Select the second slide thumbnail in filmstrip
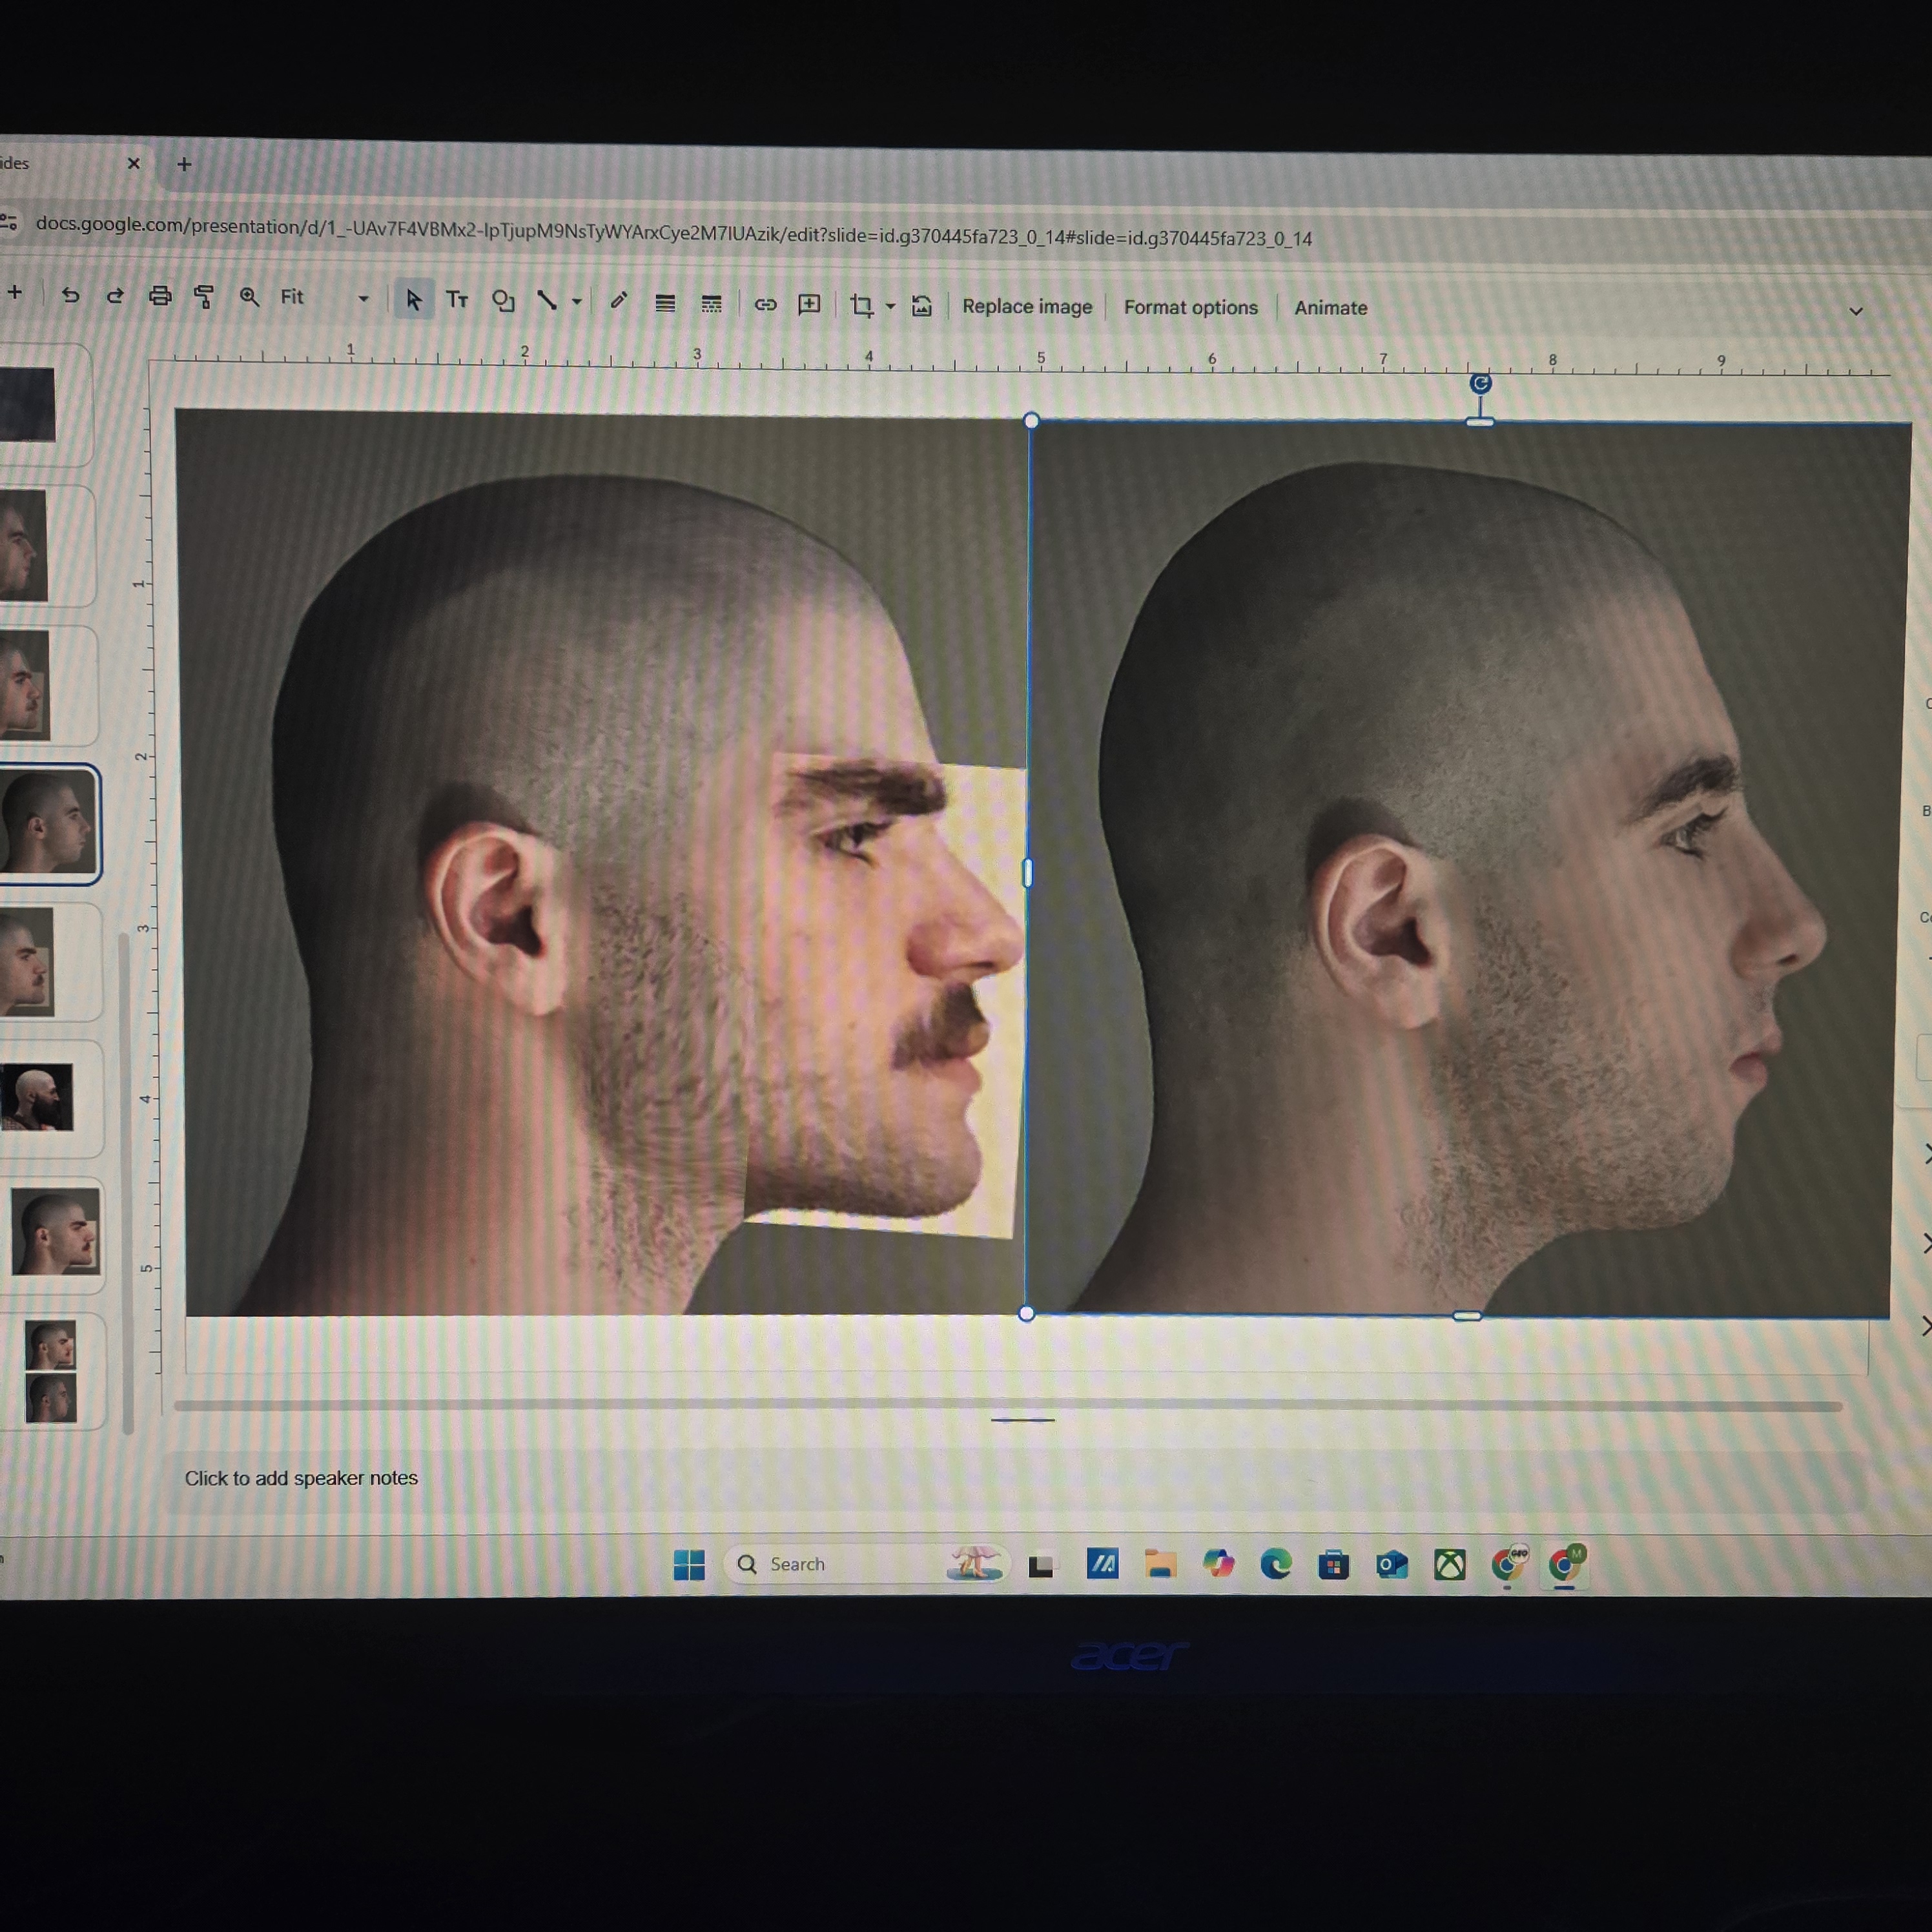The image size is (1932, 1932). (x=24, y=545)
